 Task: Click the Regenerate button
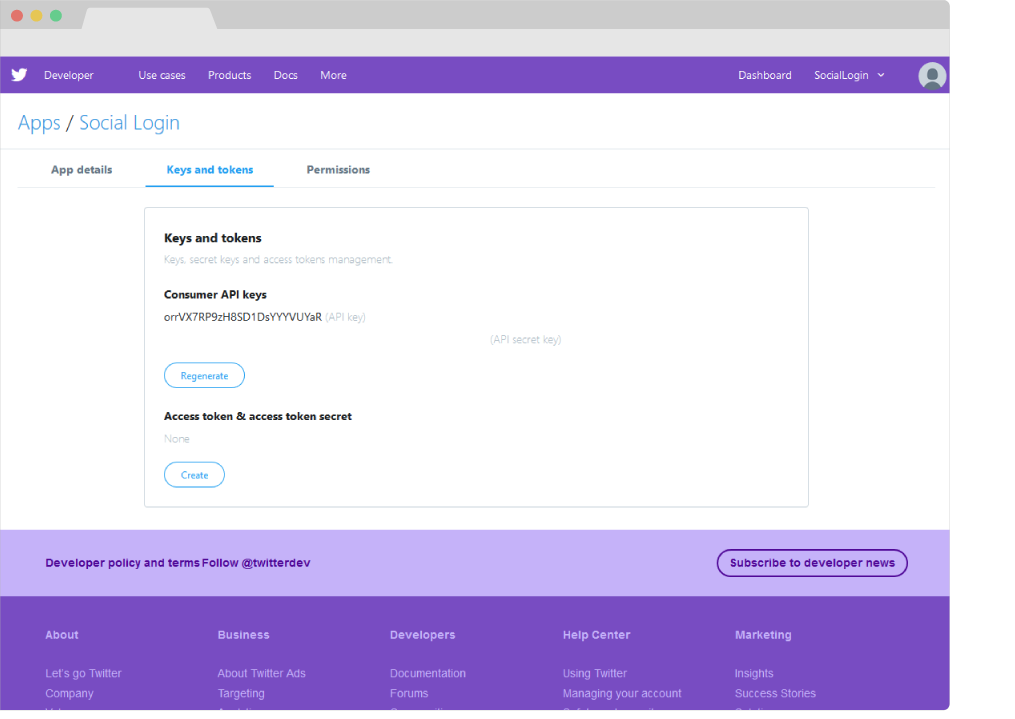(204, 376)
